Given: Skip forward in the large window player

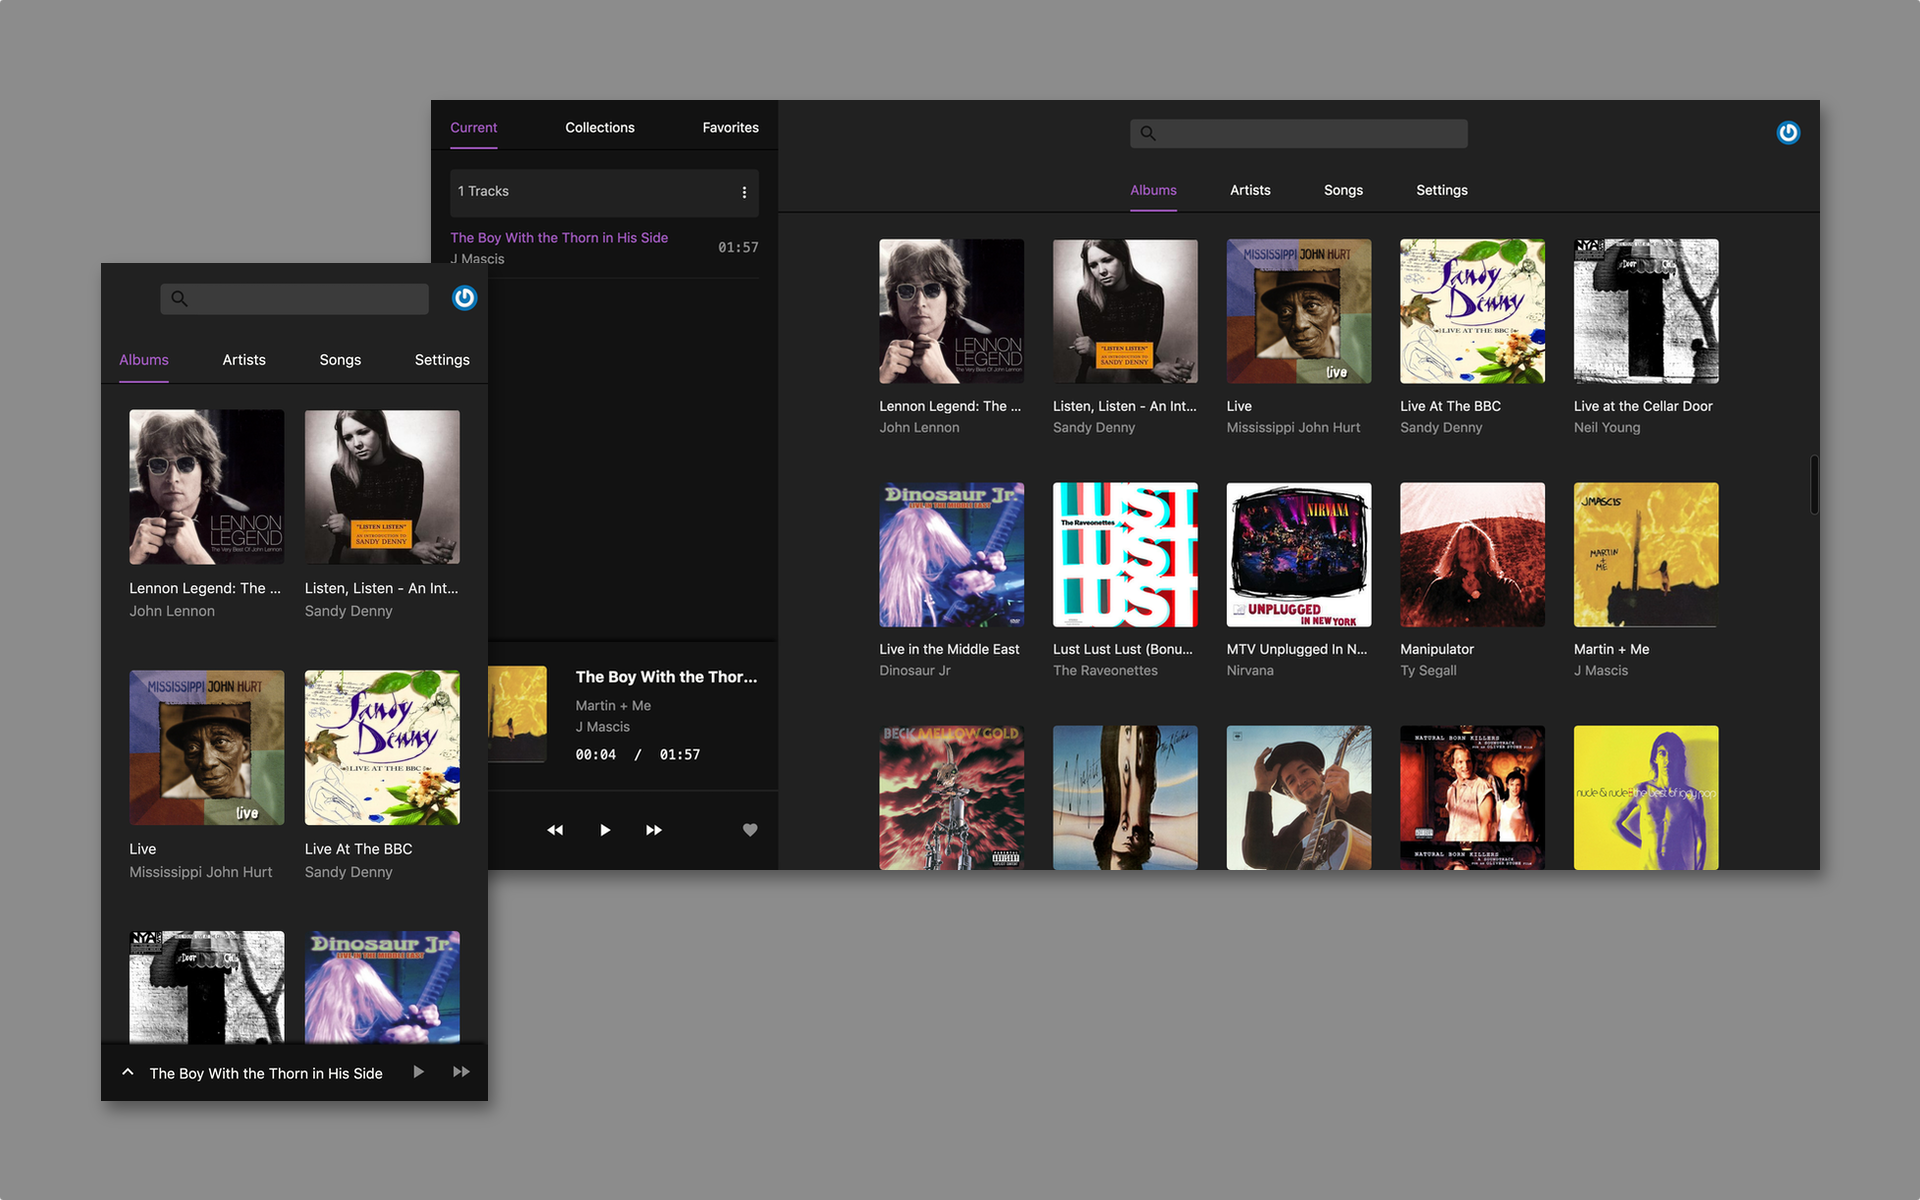Looking at the screenshot, I should (654, 830).
